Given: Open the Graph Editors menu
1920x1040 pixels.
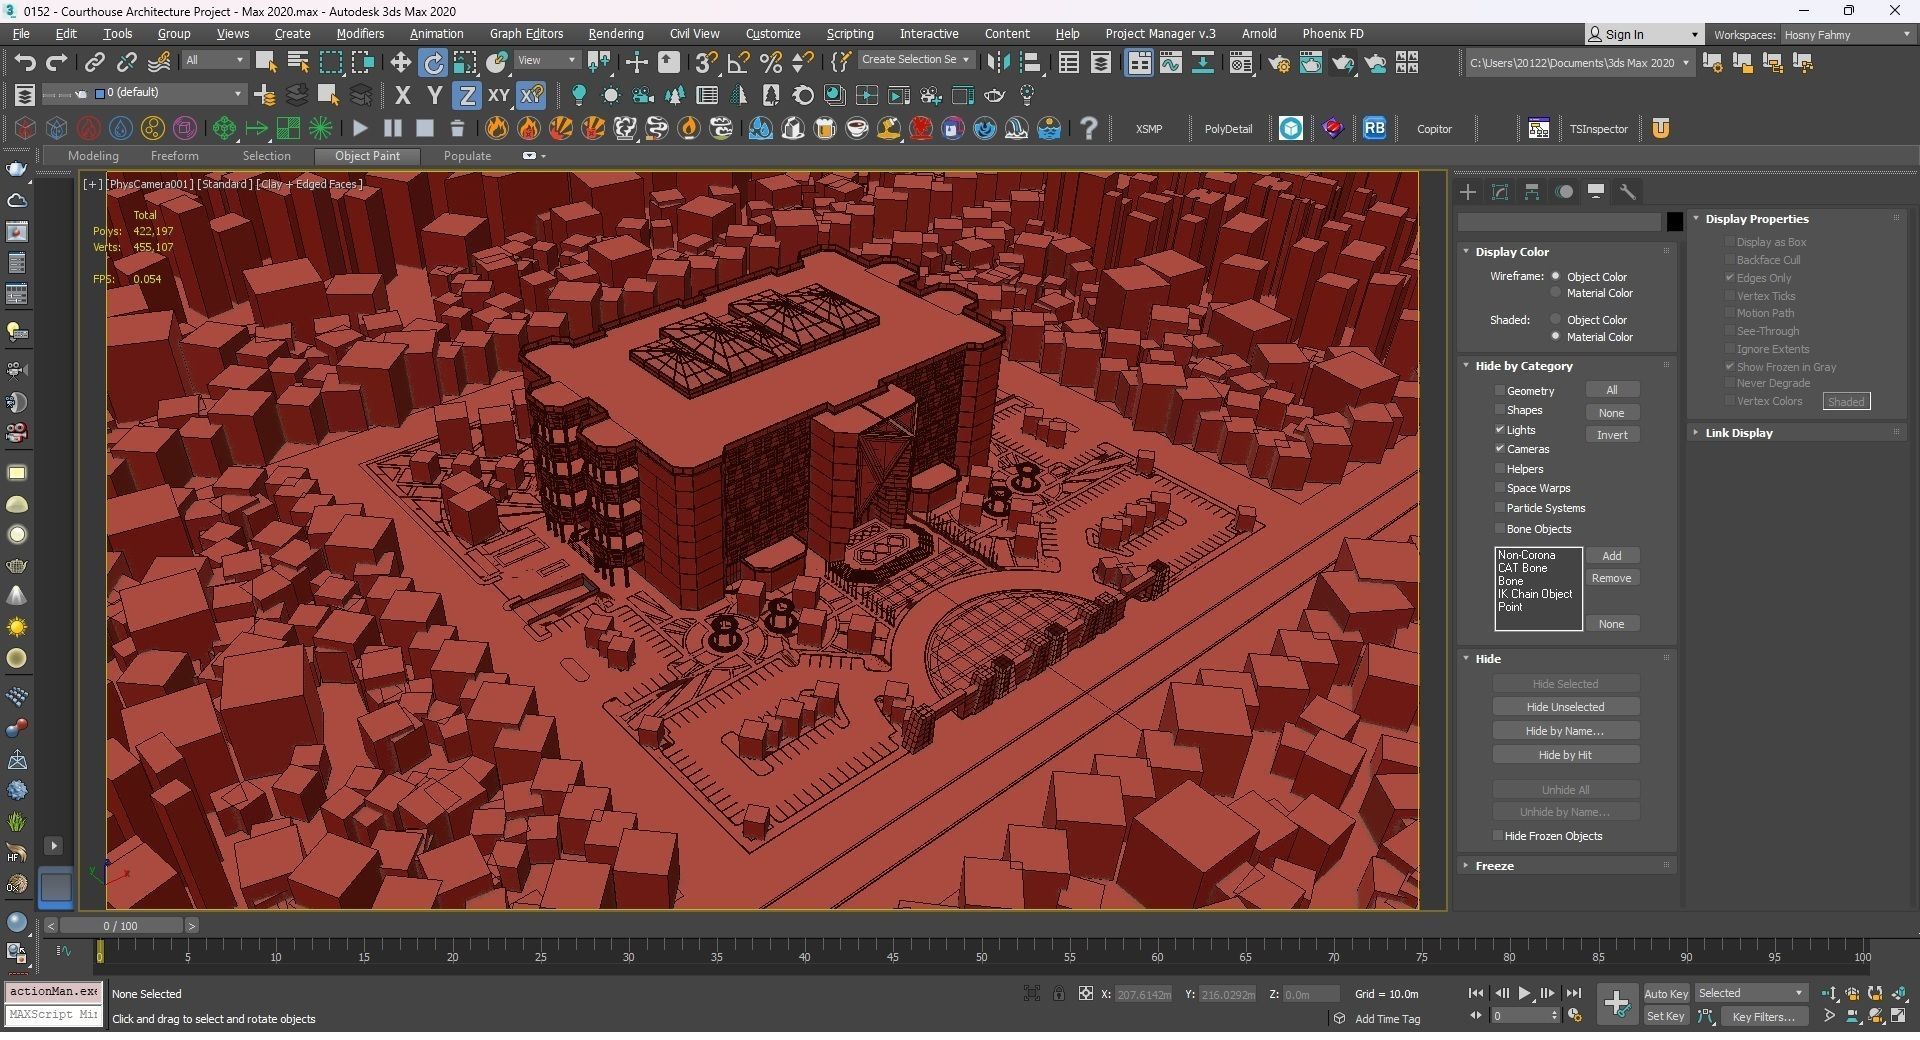Looking at the screenshot, I should tap(526, 33).
